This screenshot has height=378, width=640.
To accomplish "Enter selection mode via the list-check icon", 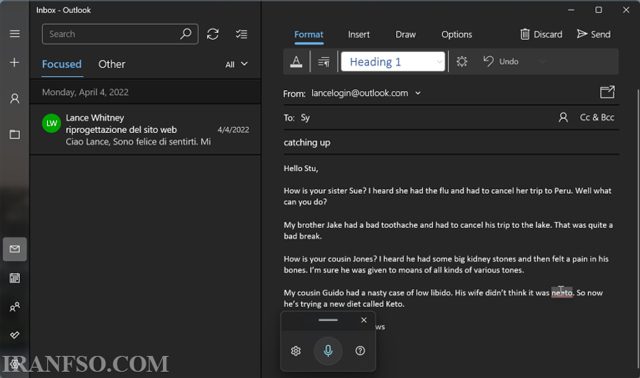I will coord(241,34).
